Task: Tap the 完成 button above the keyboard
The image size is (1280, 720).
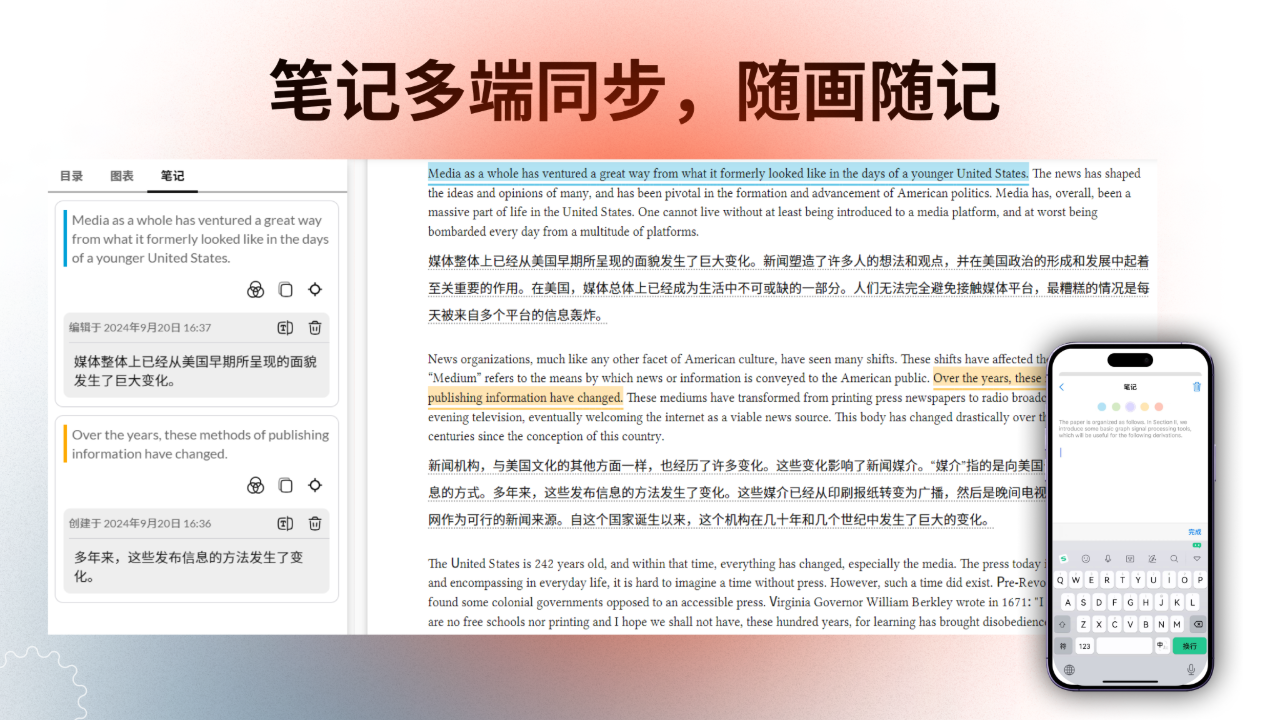Action: [1195, 531]
